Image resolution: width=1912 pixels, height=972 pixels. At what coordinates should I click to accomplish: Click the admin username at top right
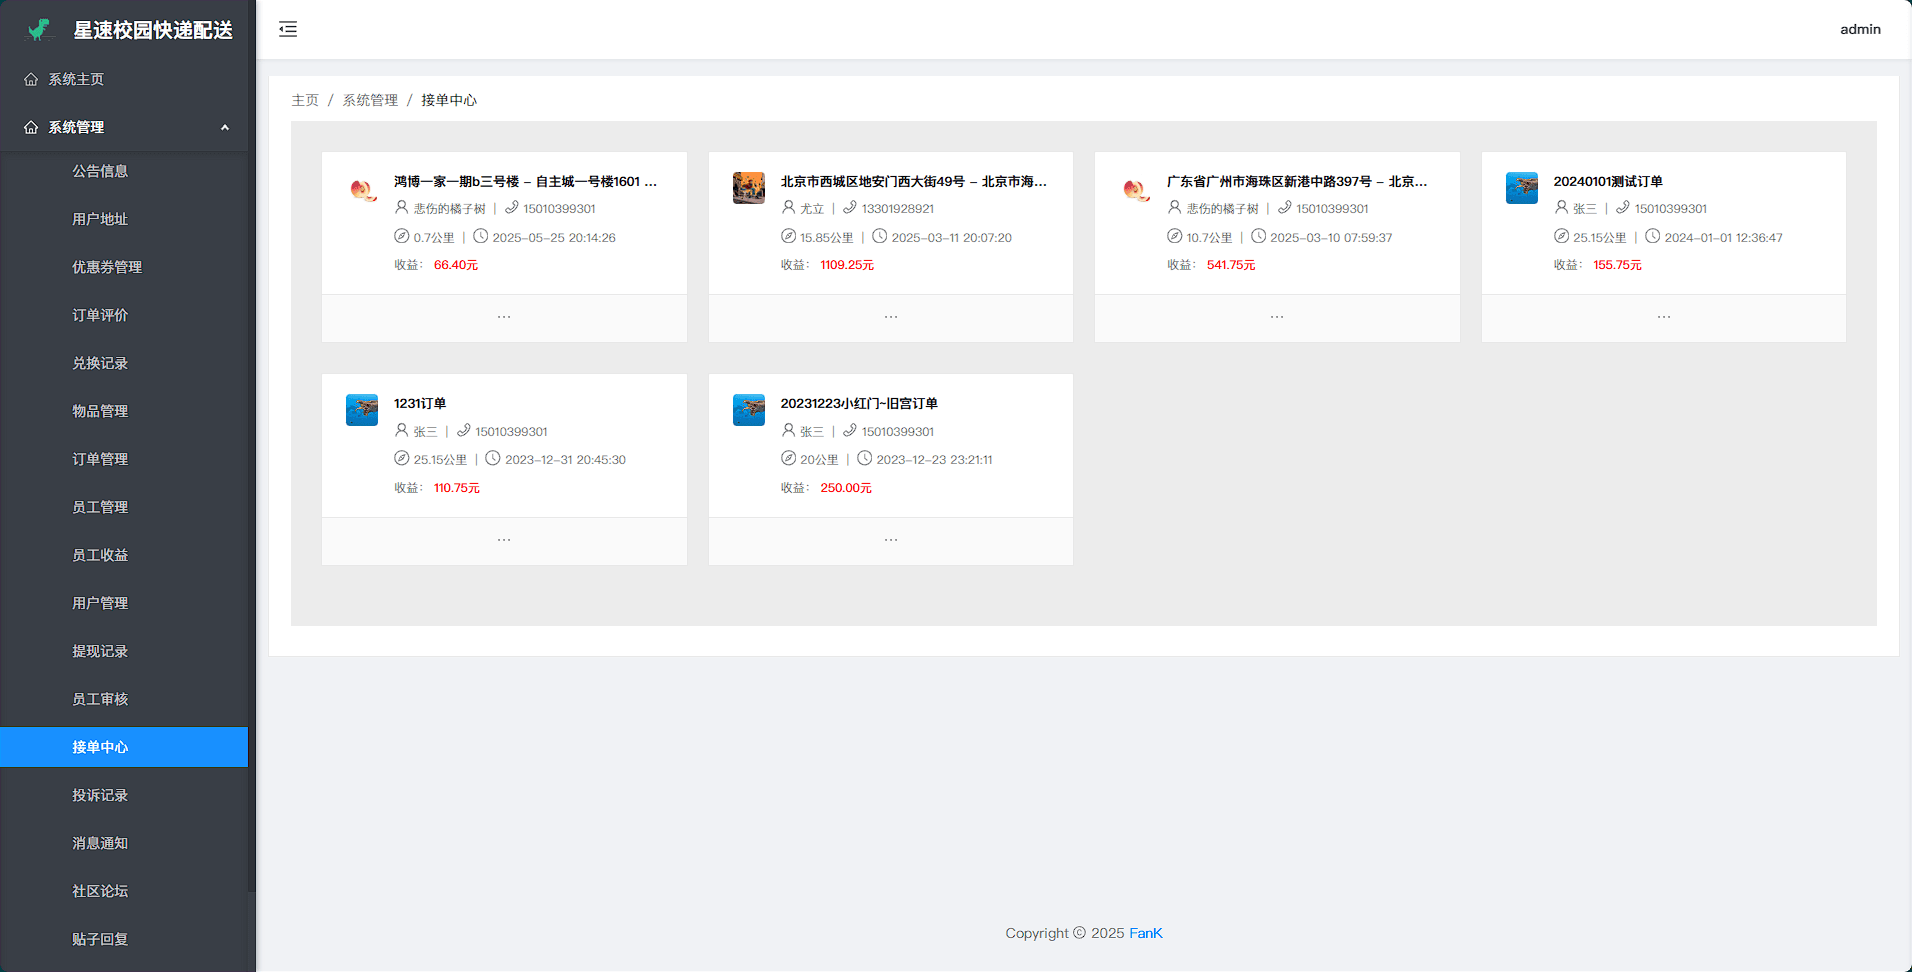[1859, 29]
